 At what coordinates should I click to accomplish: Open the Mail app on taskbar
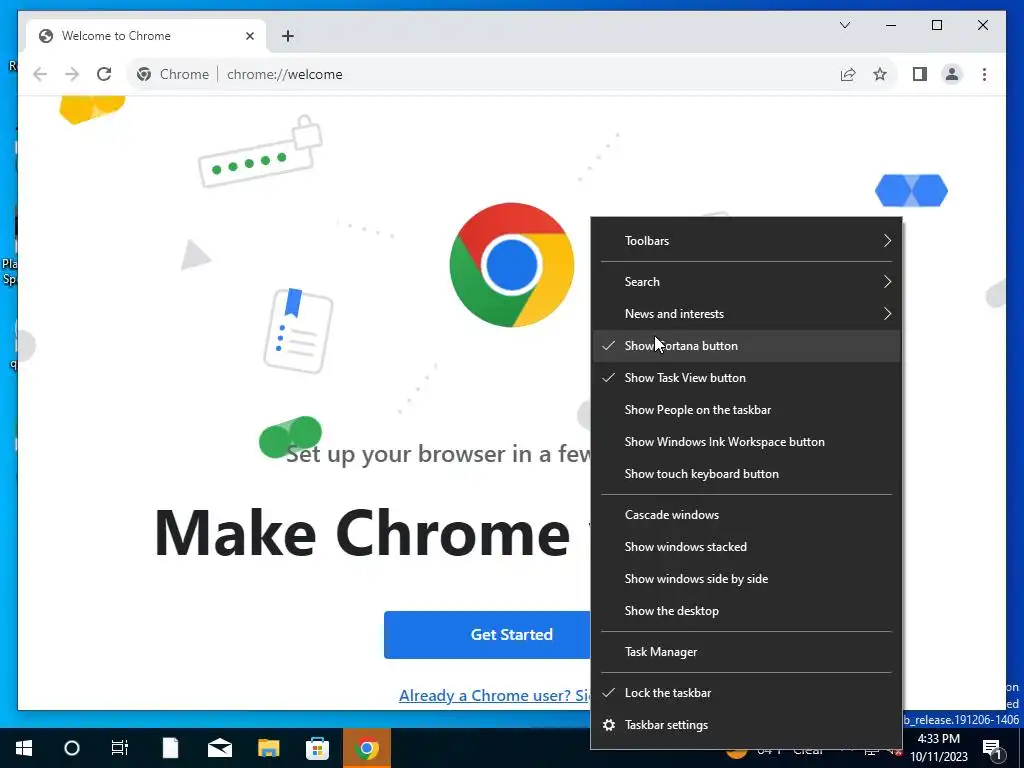click(x=219, y=748)
